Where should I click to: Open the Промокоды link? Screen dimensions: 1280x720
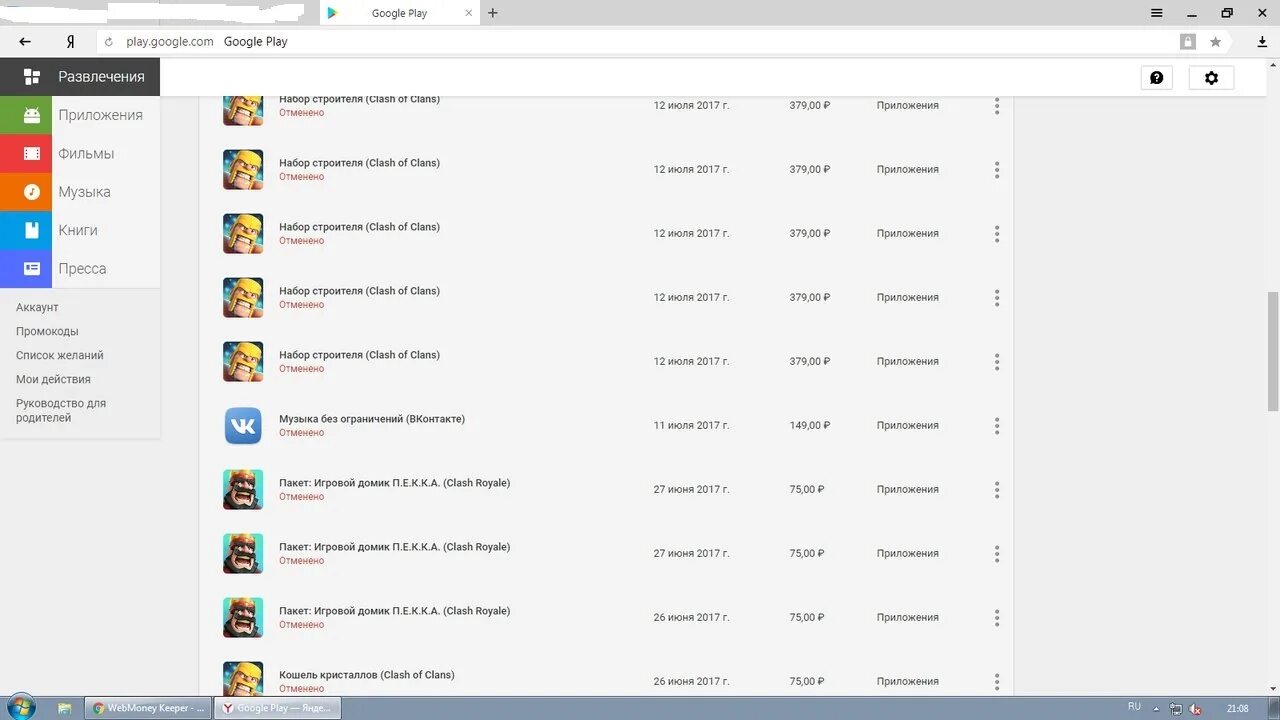(x=47, y=331)
